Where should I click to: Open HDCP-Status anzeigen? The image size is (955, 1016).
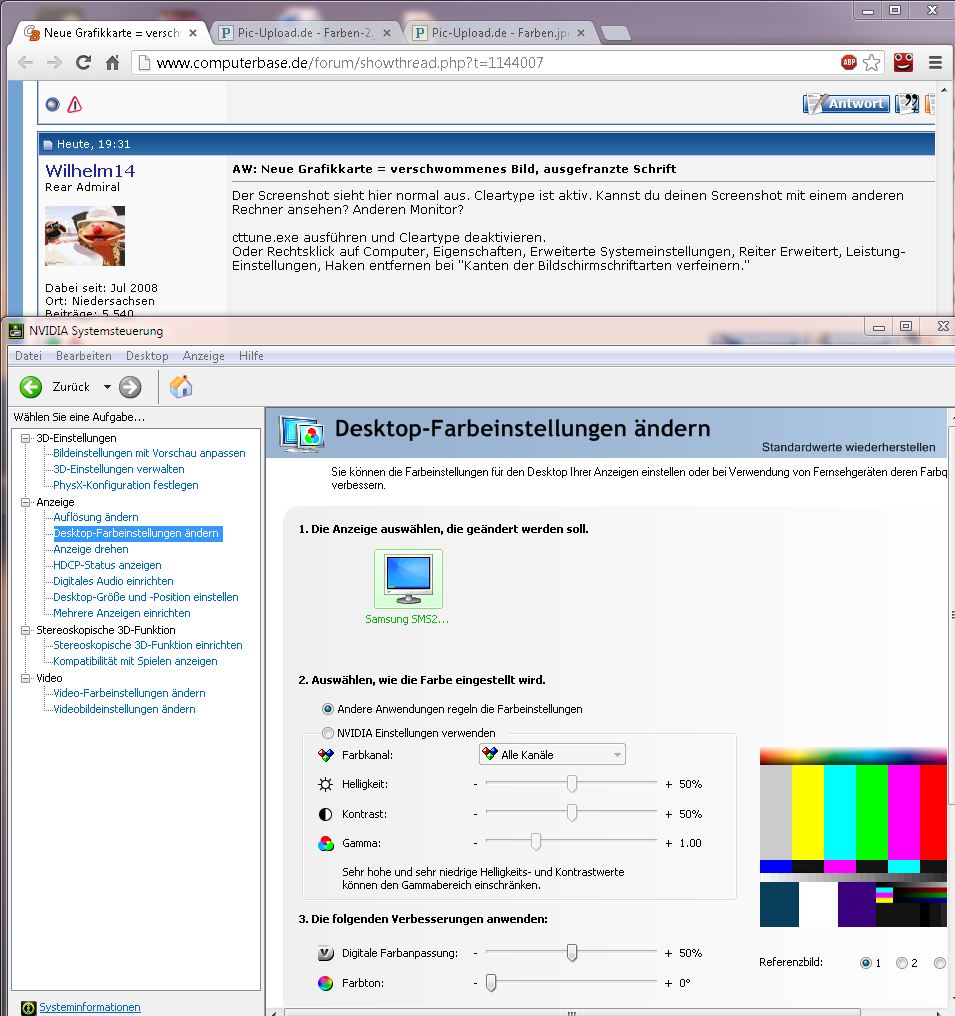(107, 565)
